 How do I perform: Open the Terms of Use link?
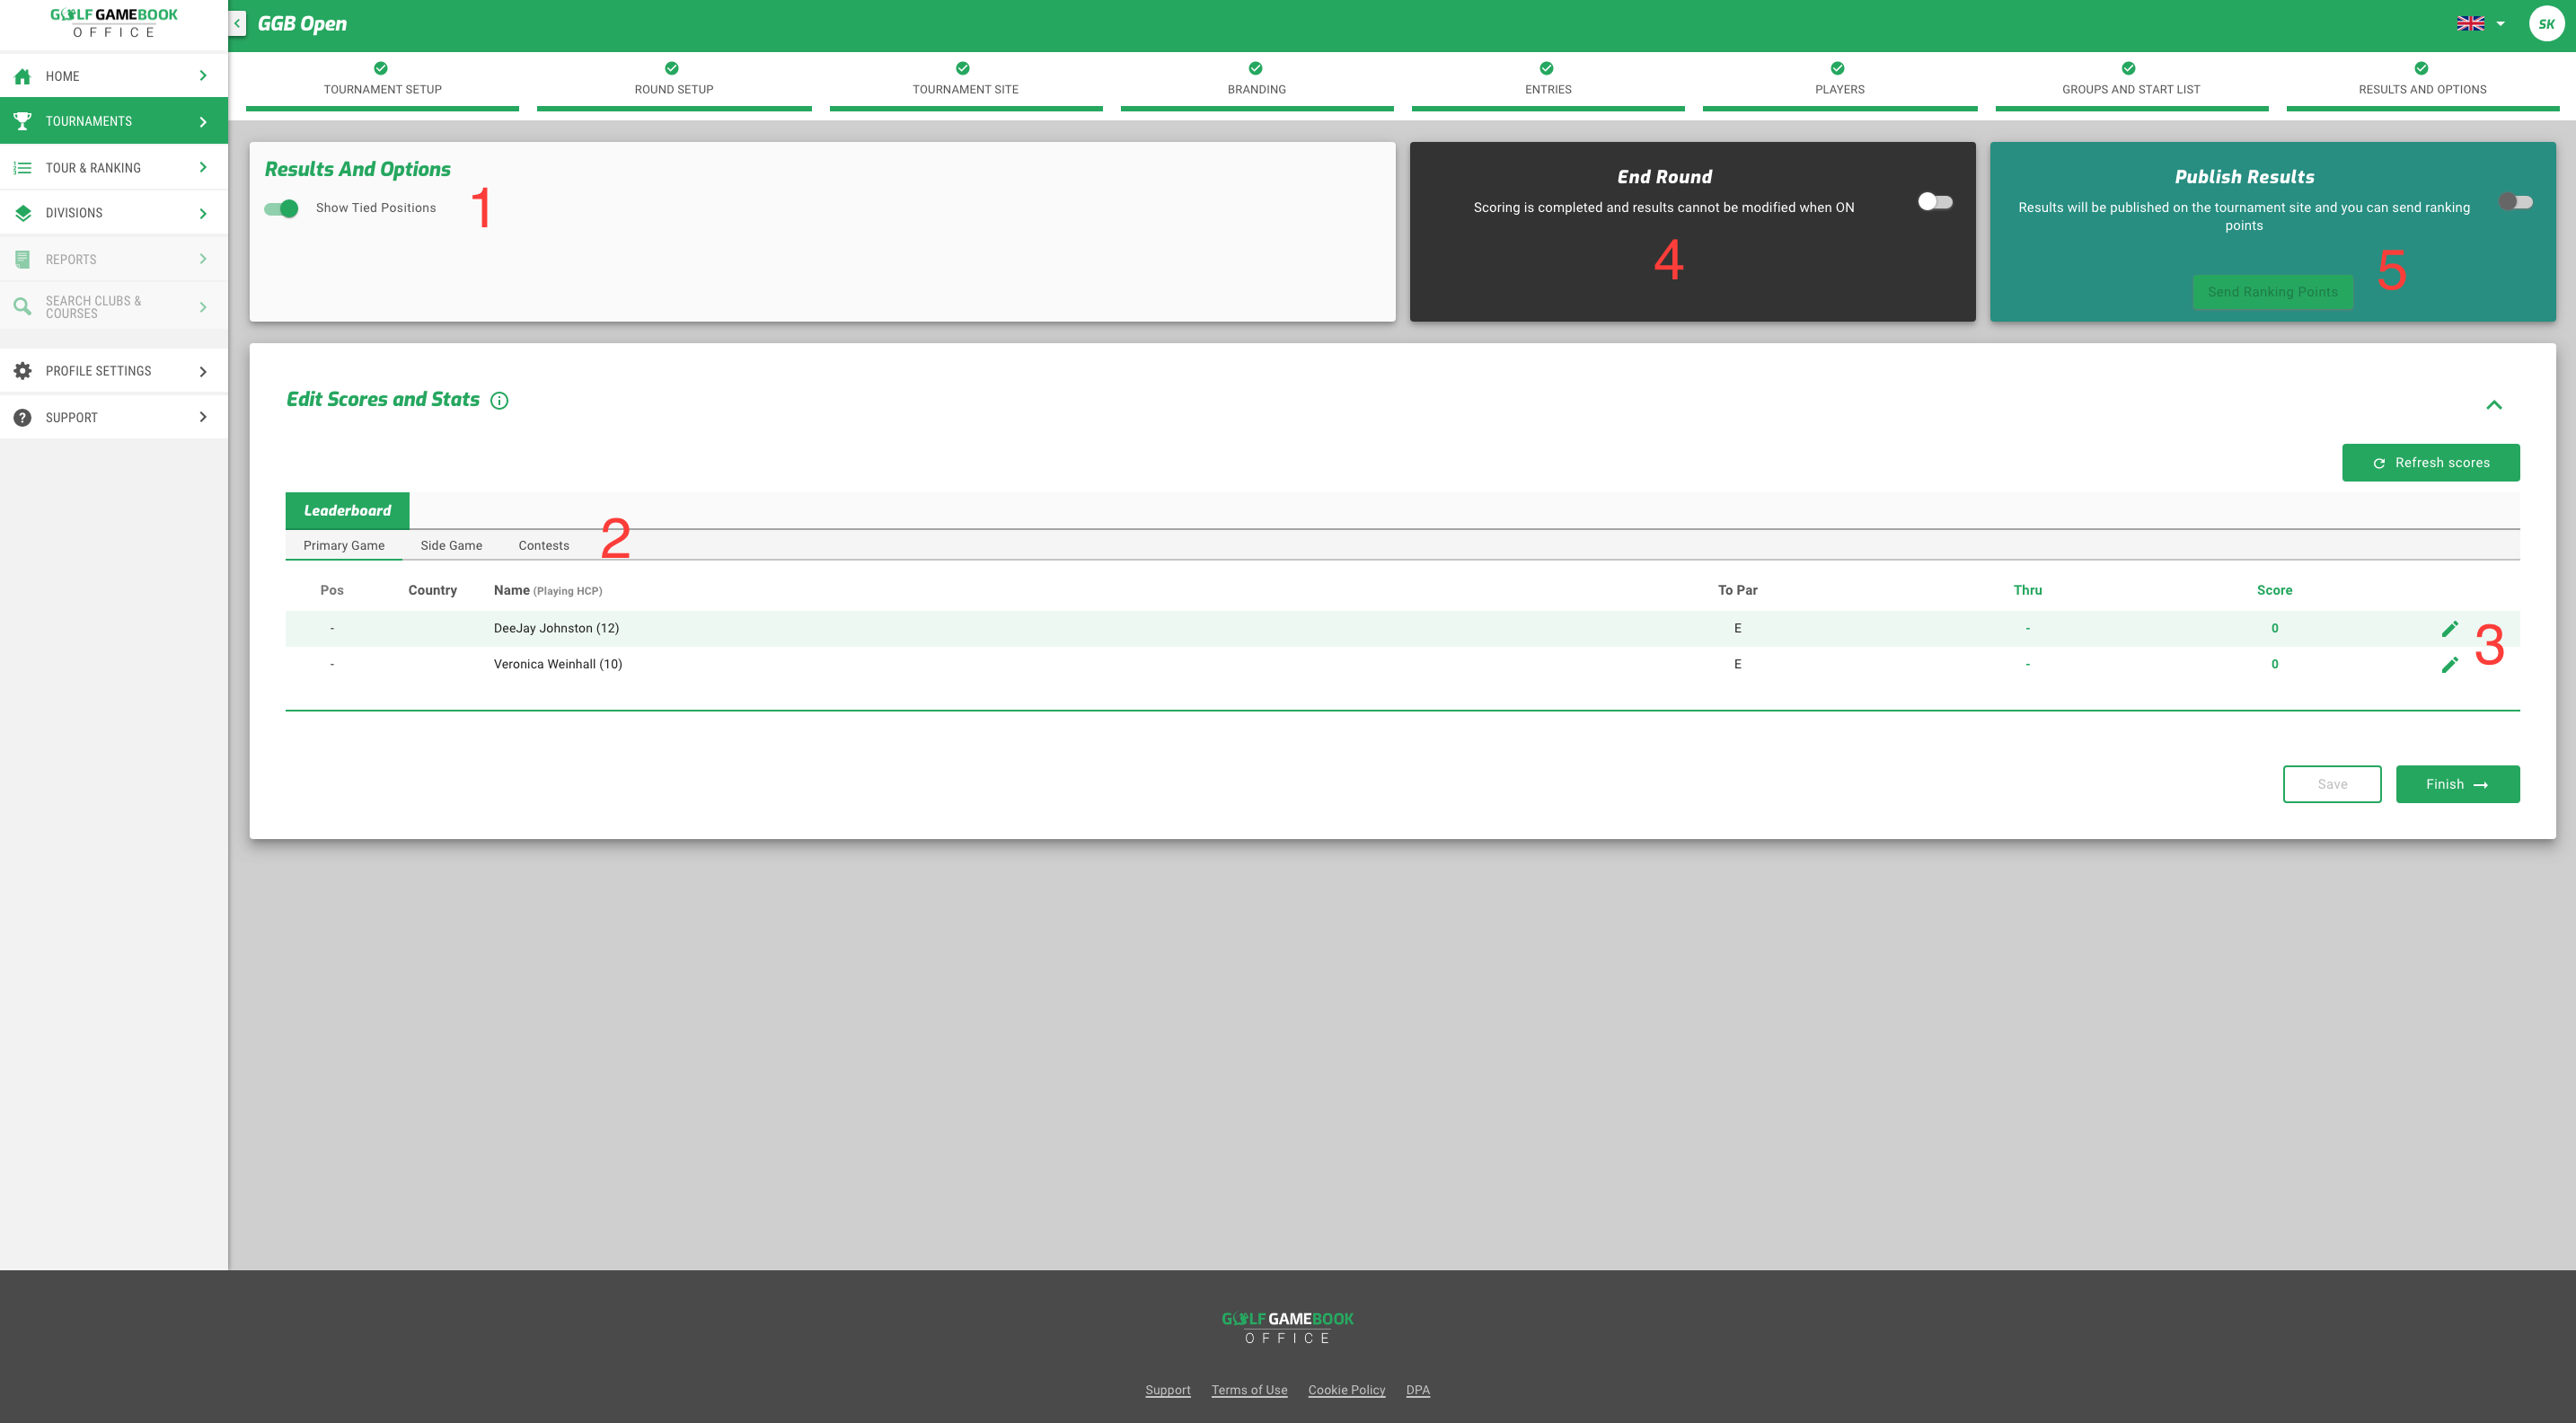(1249, 1389)
